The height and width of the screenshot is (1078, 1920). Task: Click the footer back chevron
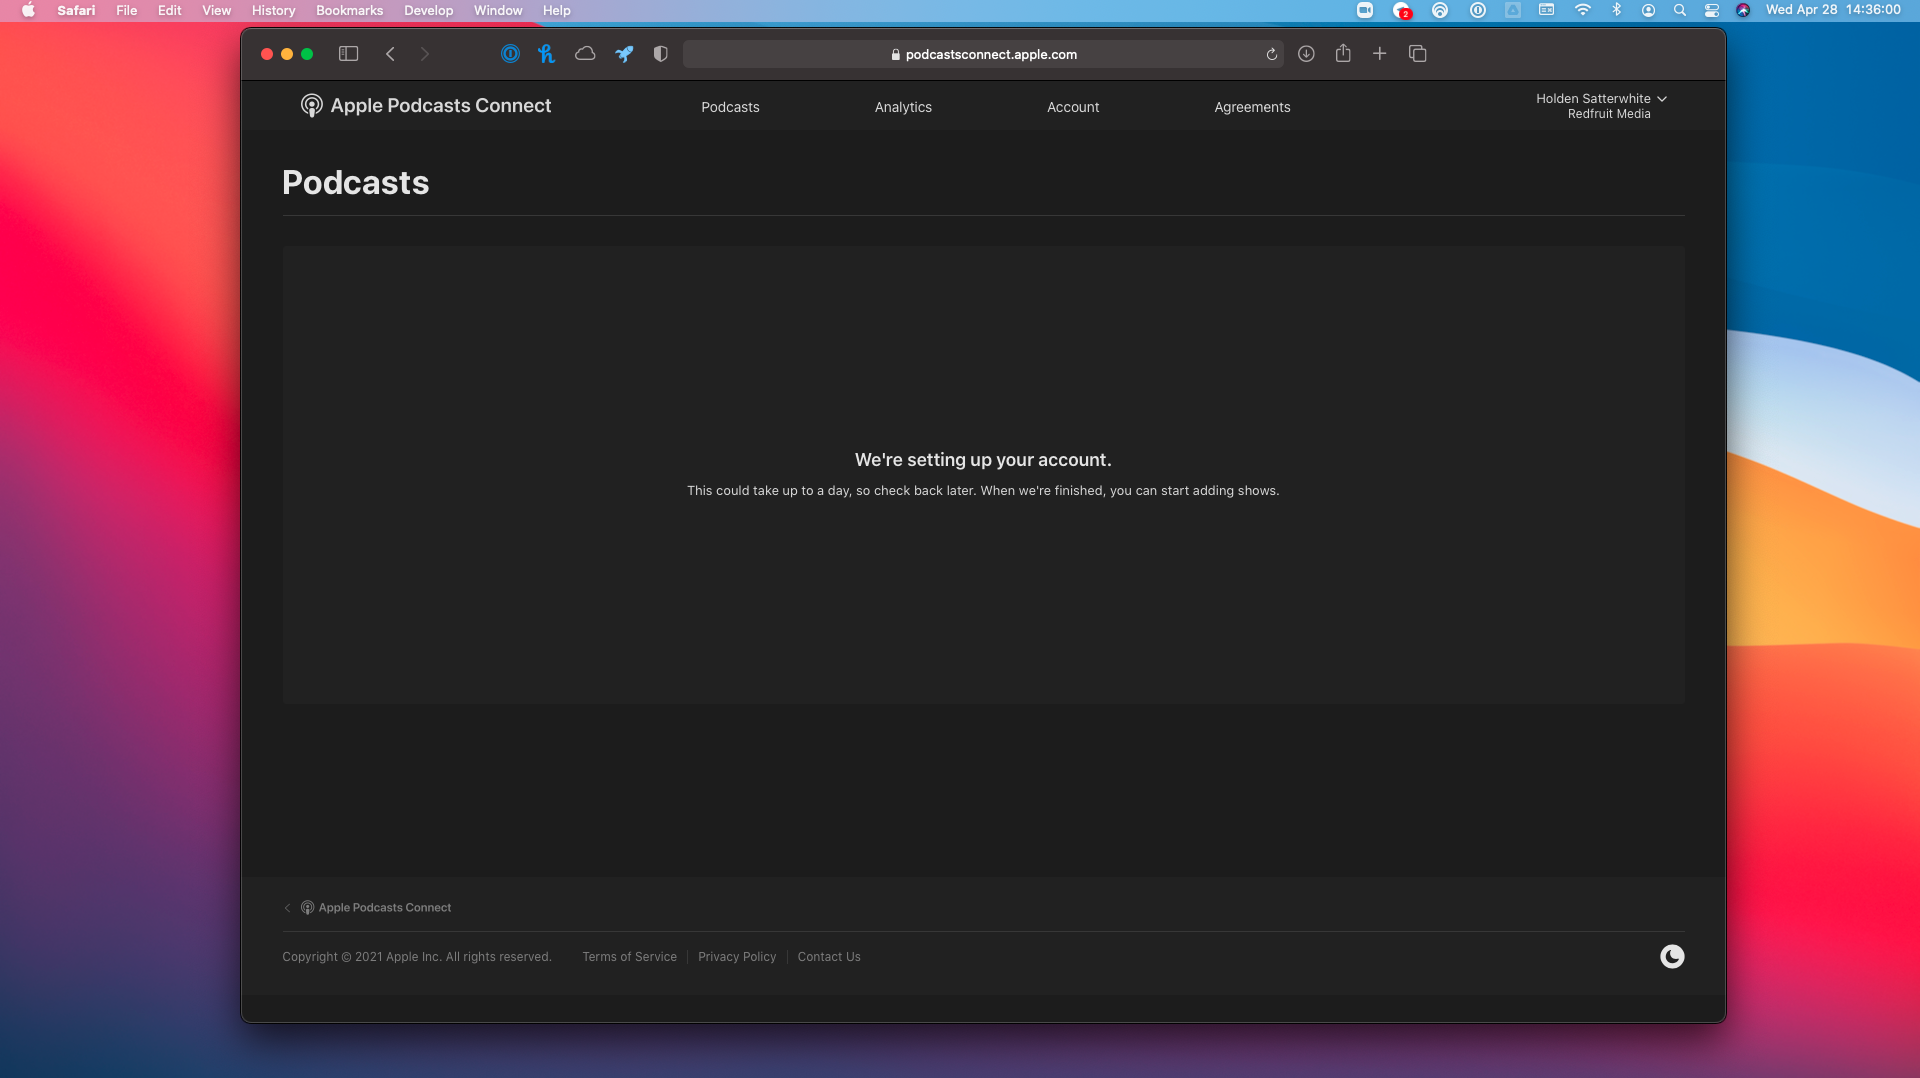click(287, 908)
